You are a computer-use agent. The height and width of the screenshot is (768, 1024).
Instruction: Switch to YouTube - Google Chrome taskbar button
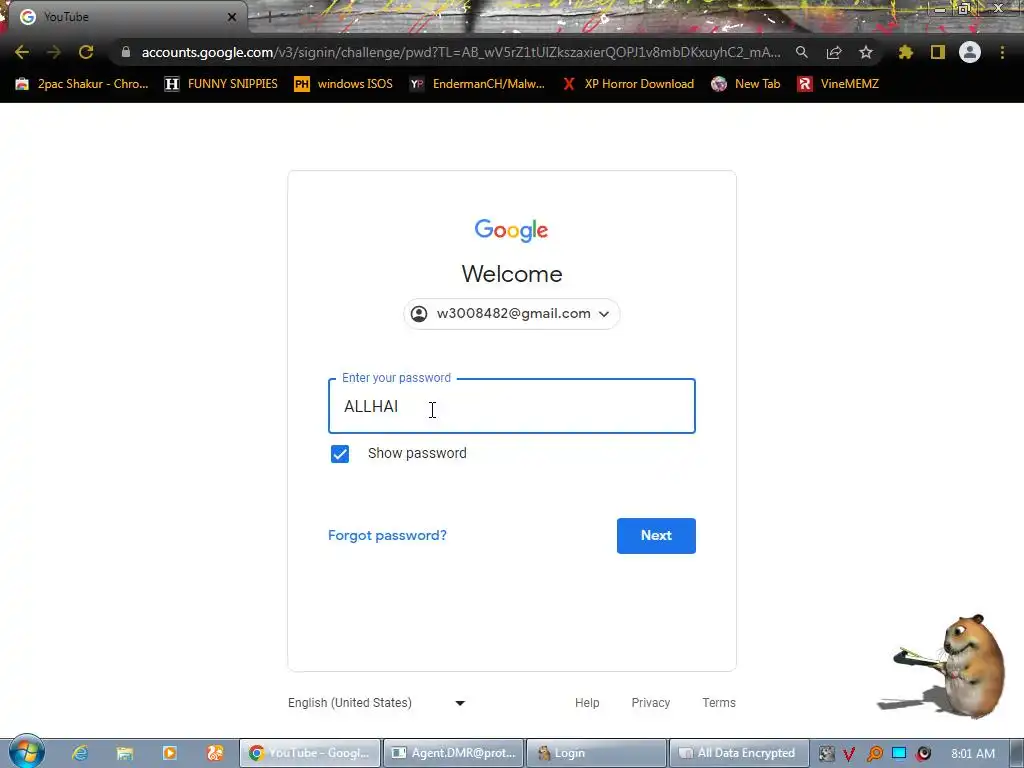click(310, 753)
